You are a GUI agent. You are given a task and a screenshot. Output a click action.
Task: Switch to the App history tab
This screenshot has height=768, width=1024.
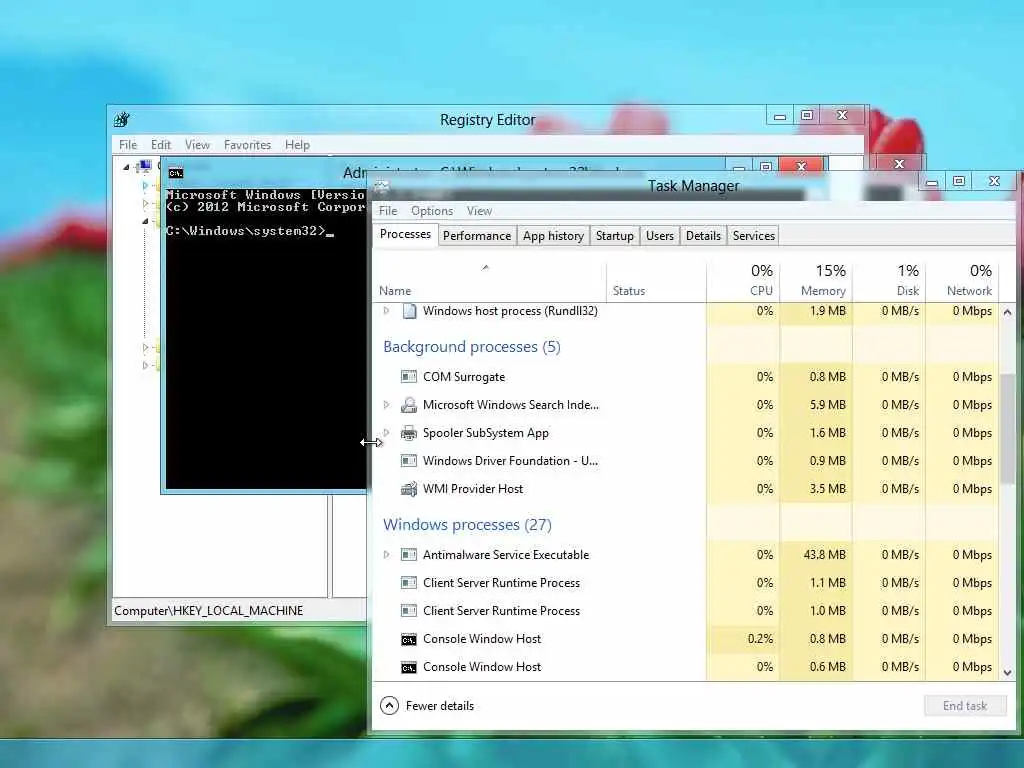[553, 236]
